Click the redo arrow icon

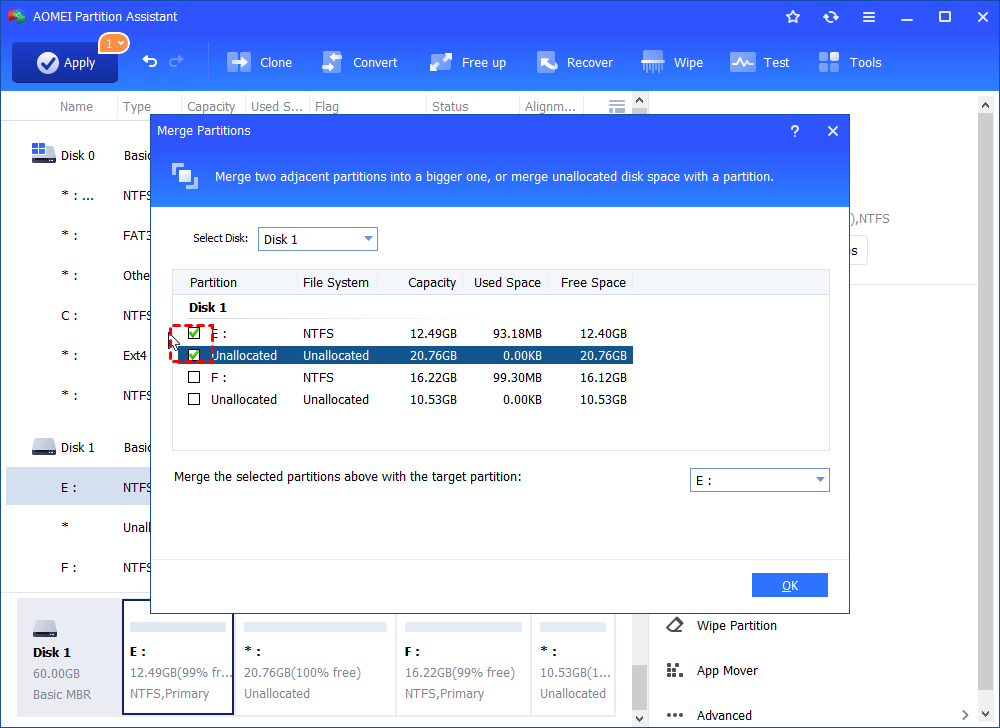point(176,61)
